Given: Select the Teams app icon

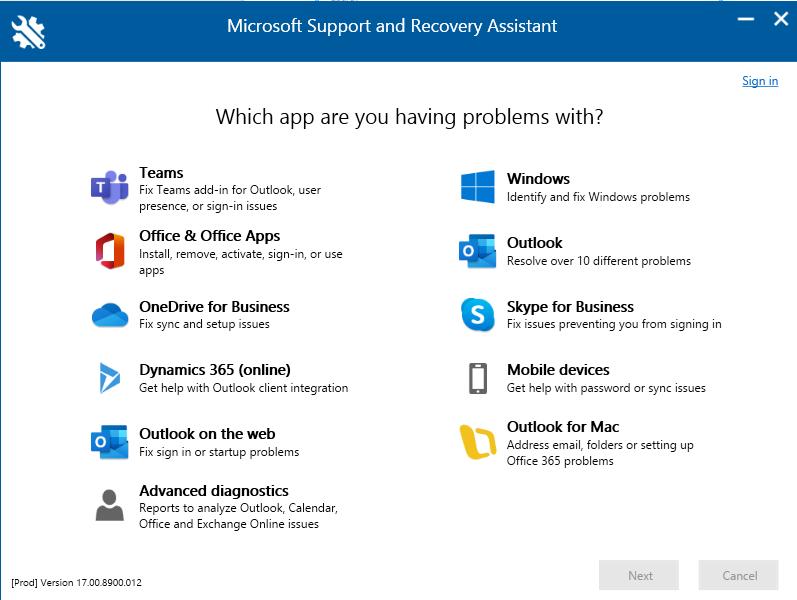Looking at the screenshot, I should point(110,188).
